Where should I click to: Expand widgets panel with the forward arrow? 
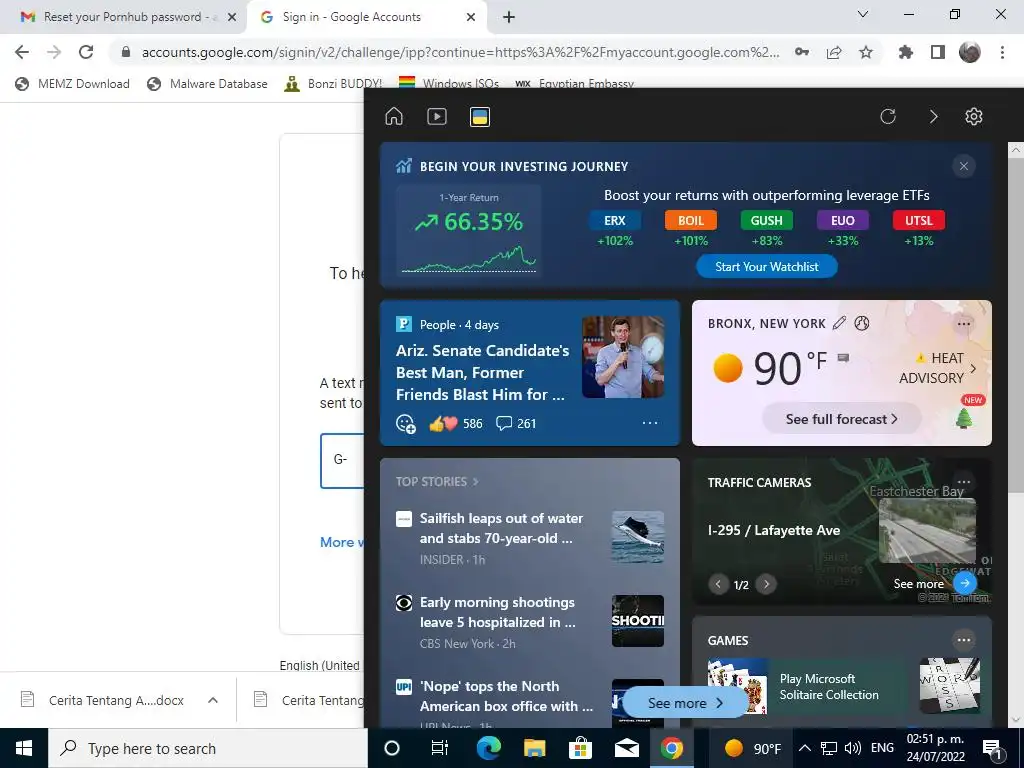[933, 117]
